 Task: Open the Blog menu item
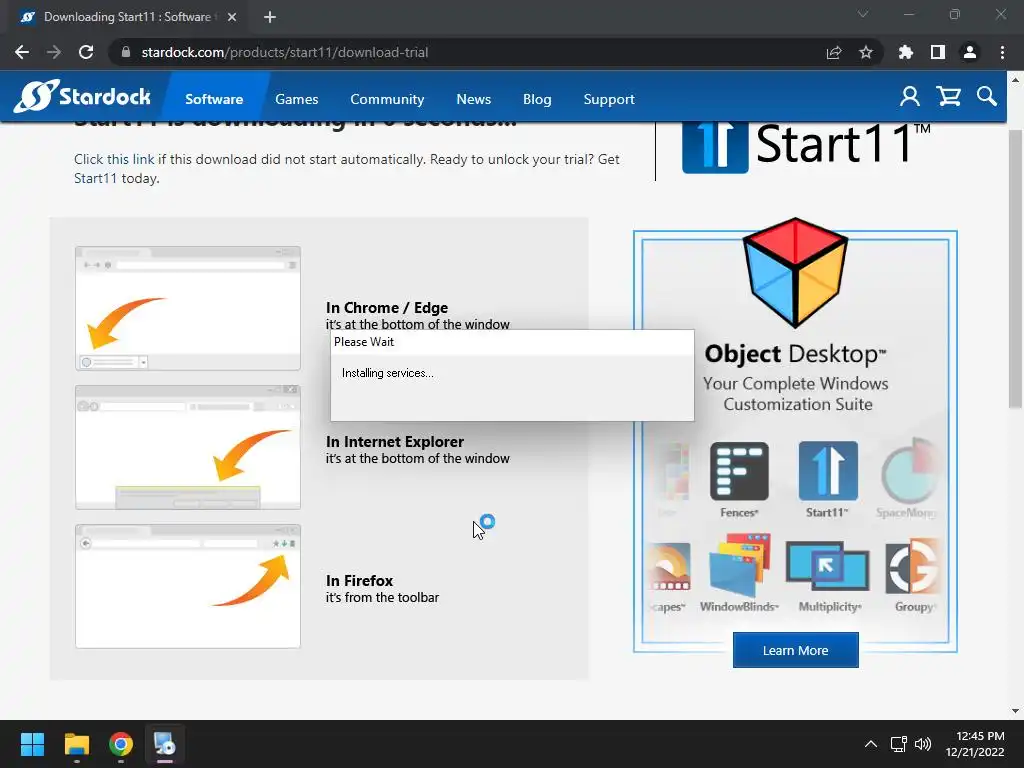[x=537, y=99]
